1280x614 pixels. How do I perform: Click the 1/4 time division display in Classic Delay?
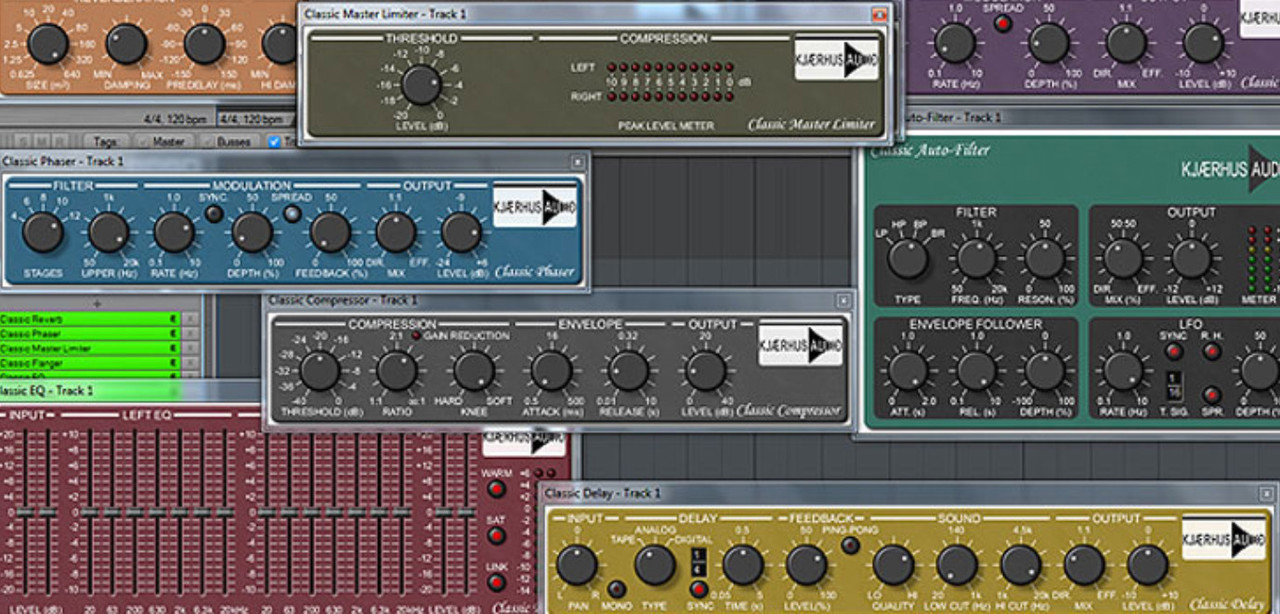pyautogui.click(x=699, y=561)
